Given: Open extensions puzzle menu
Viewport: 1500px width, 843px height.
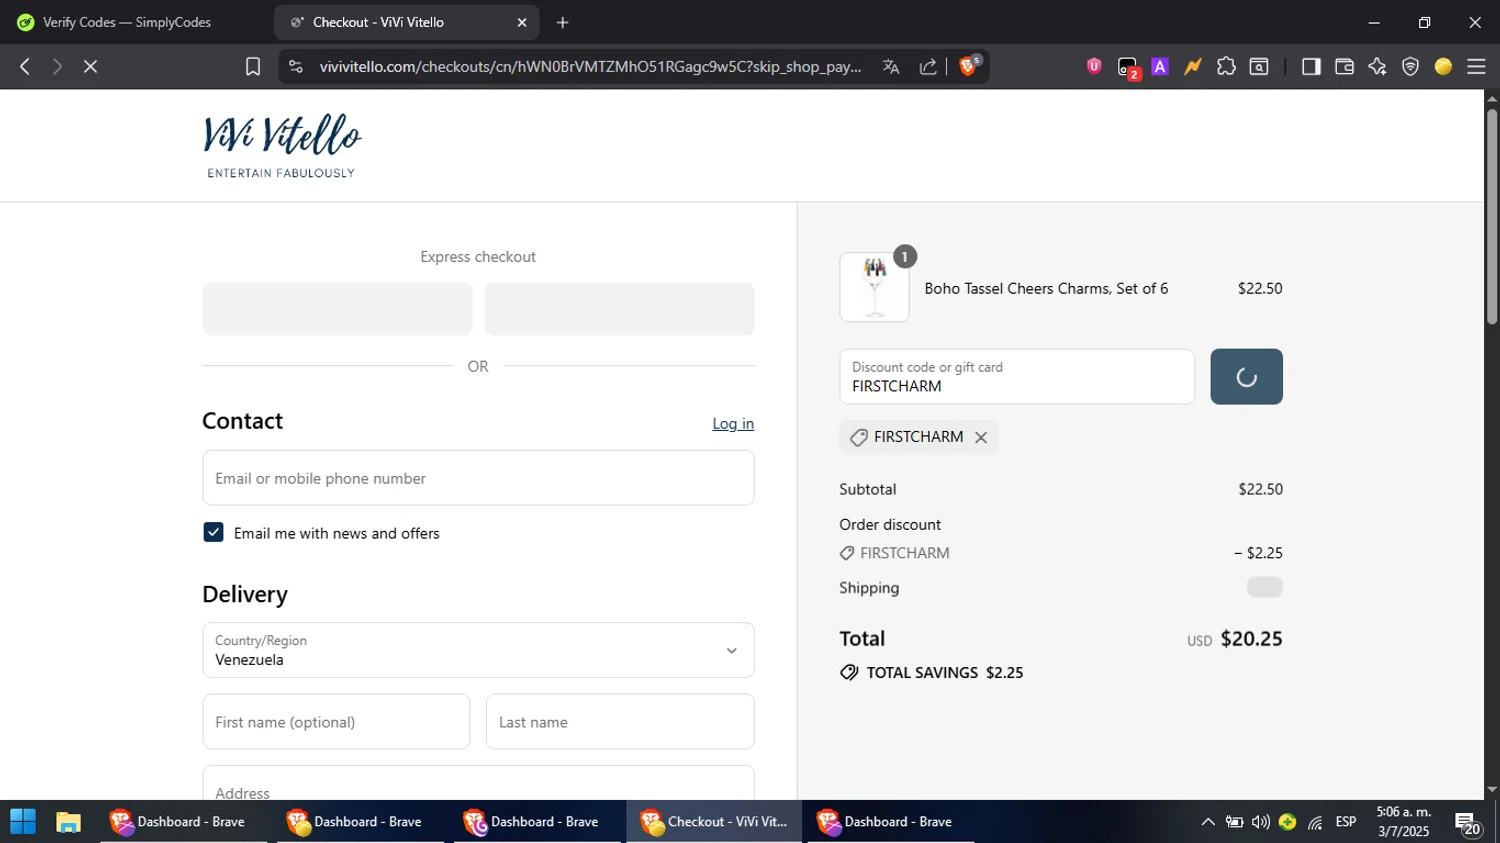Looking at the screenshot, I should 1226,67.
